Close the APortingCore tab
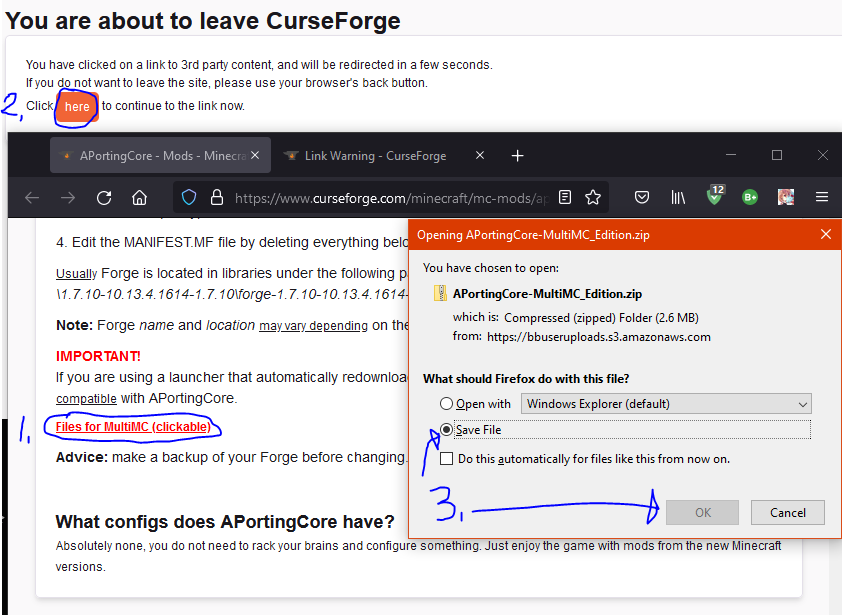Screen dimensions: 842x615 tap(255, 155)
